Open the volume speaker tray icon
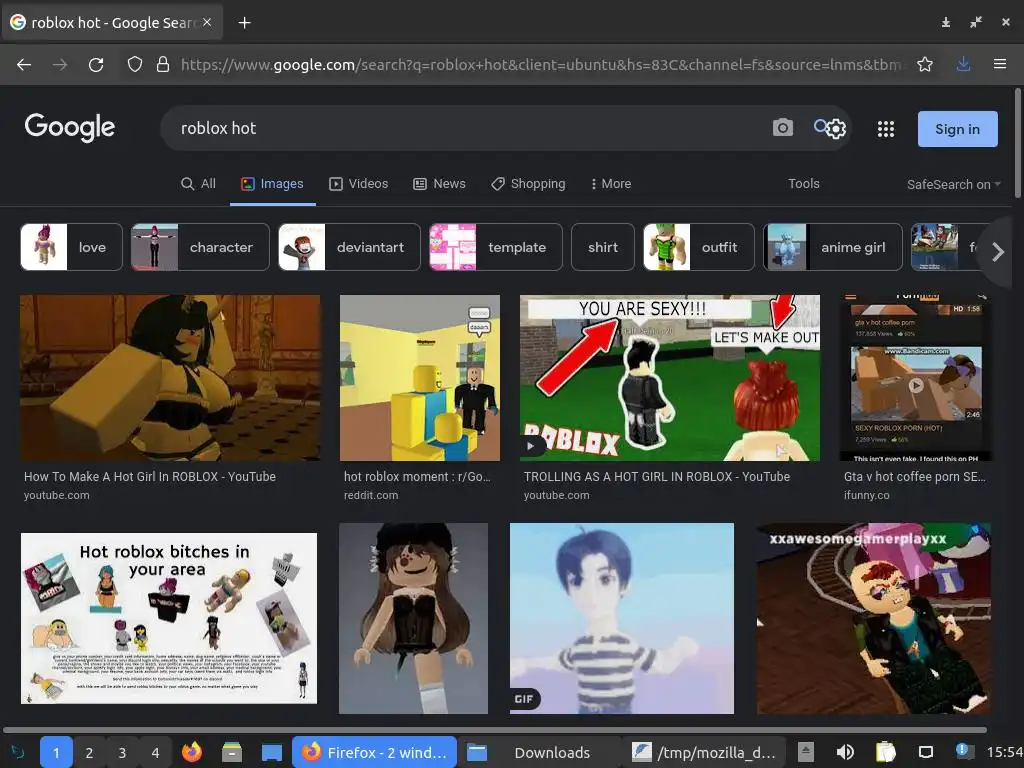 point(845,752)
